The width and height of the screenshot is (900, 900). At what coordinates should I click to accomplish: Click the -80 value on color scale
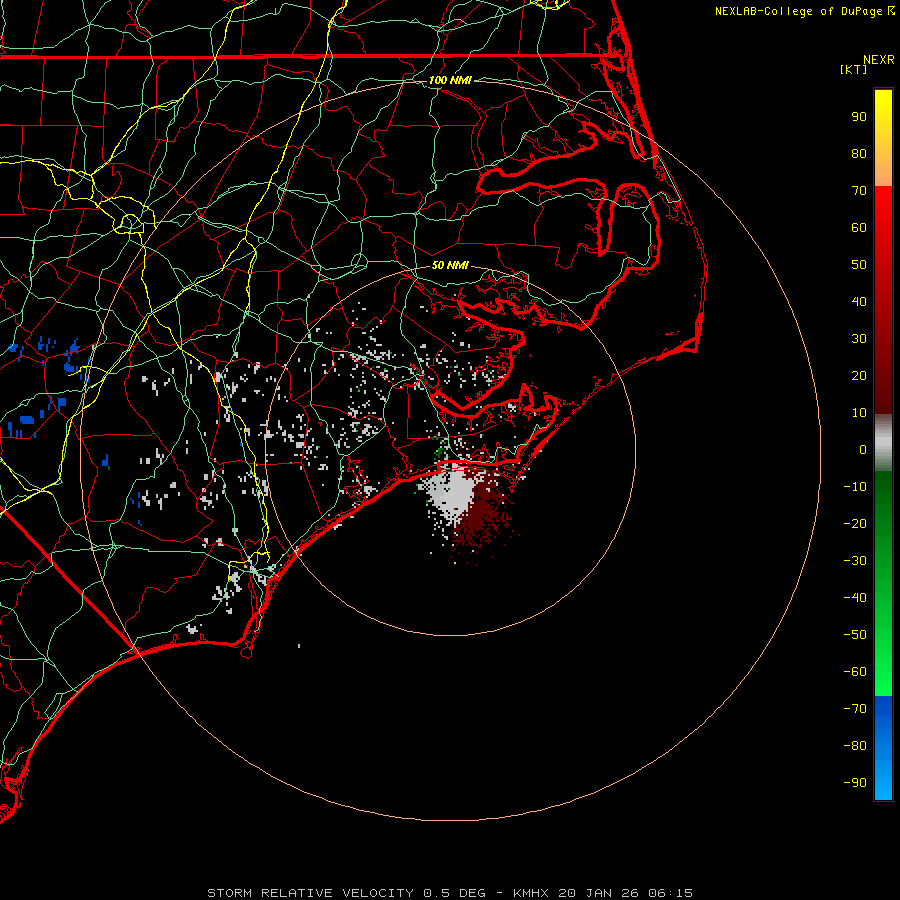tap(855, 746)
